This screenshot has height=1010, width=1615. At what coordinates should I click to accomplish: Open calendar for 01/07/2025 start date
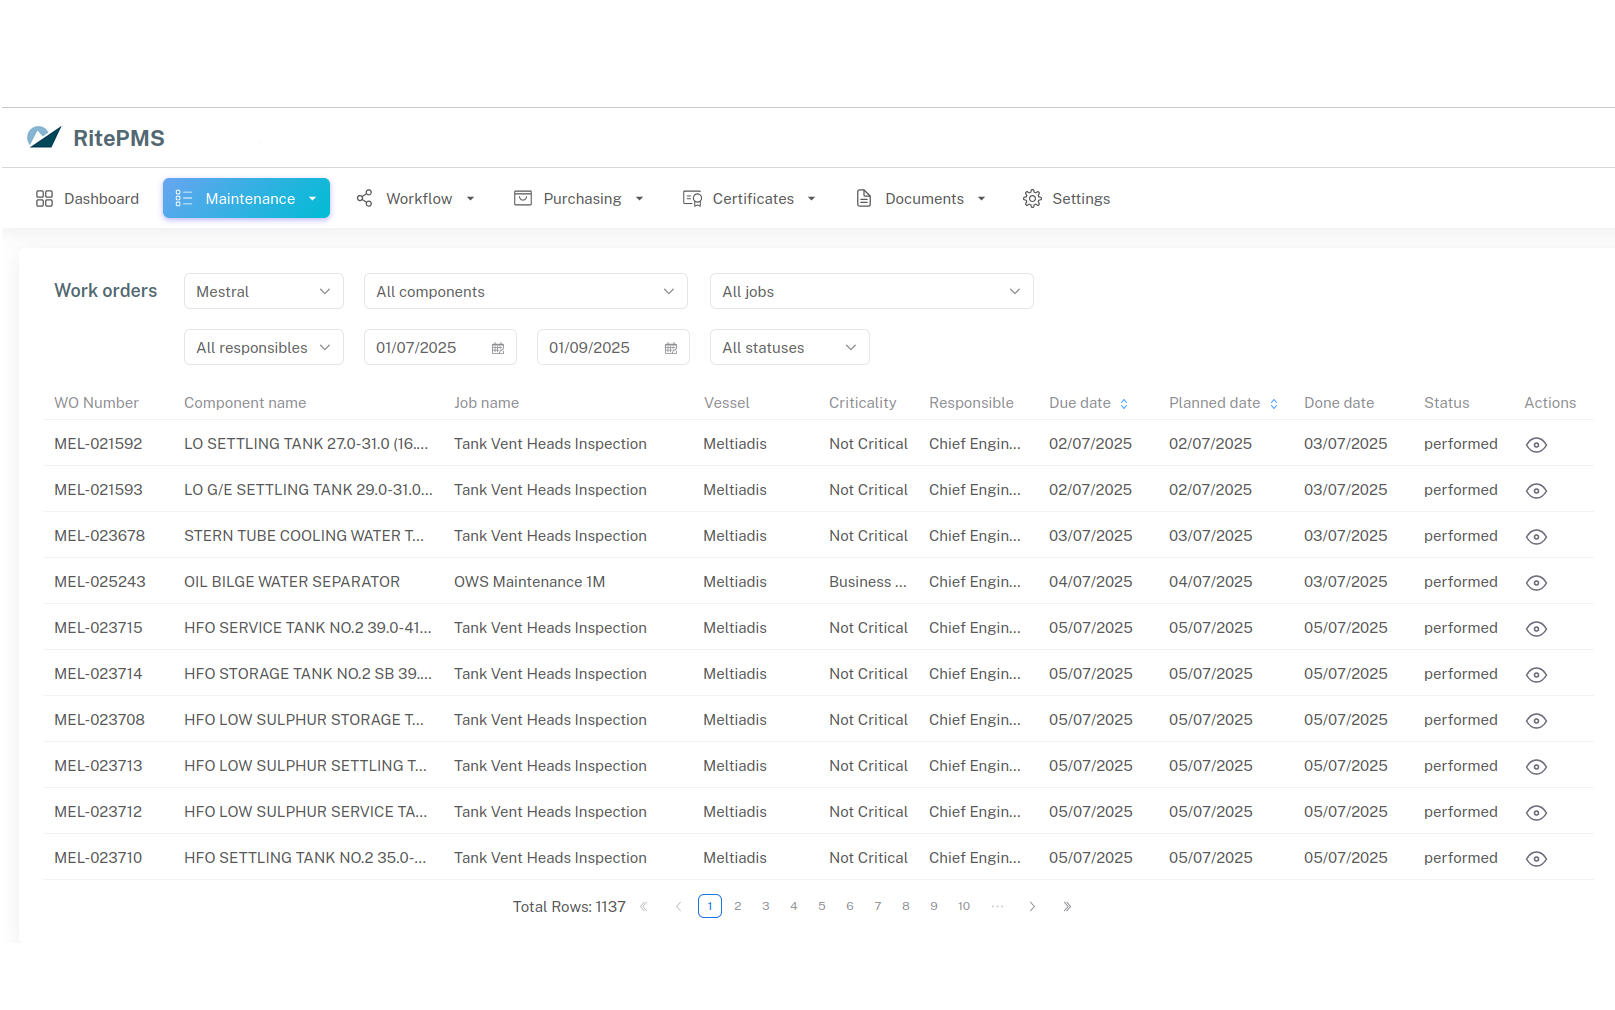pyautogui.click(x=498, y=348)
